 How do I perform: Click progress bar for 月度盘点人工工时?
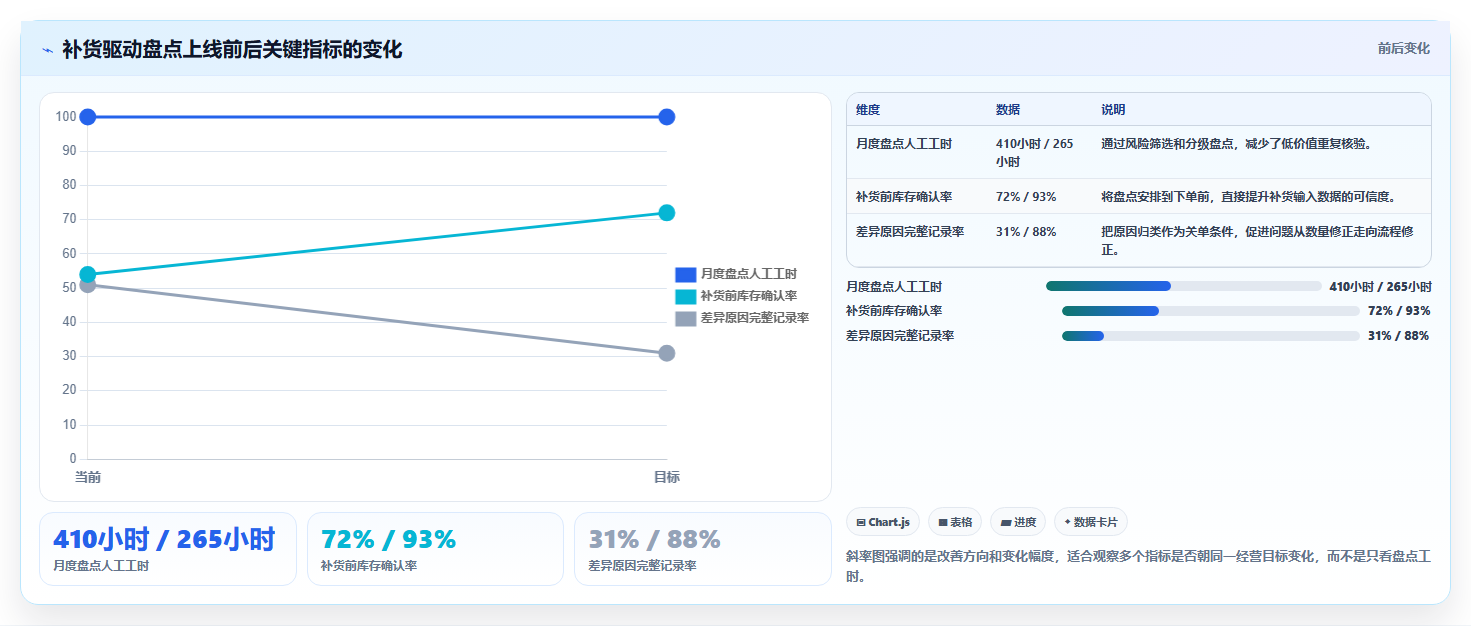click(1184, 286)
